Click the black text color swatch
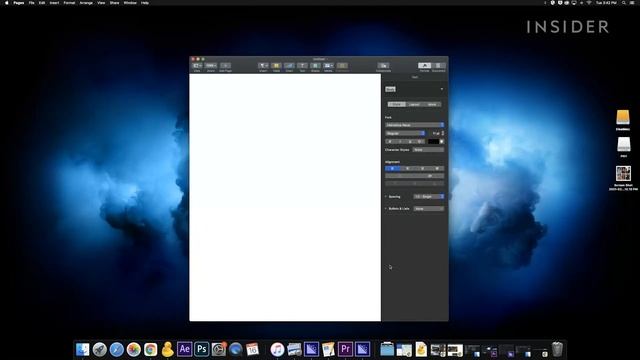The height and width of the screenshot is (360, 640). (433, 142)
